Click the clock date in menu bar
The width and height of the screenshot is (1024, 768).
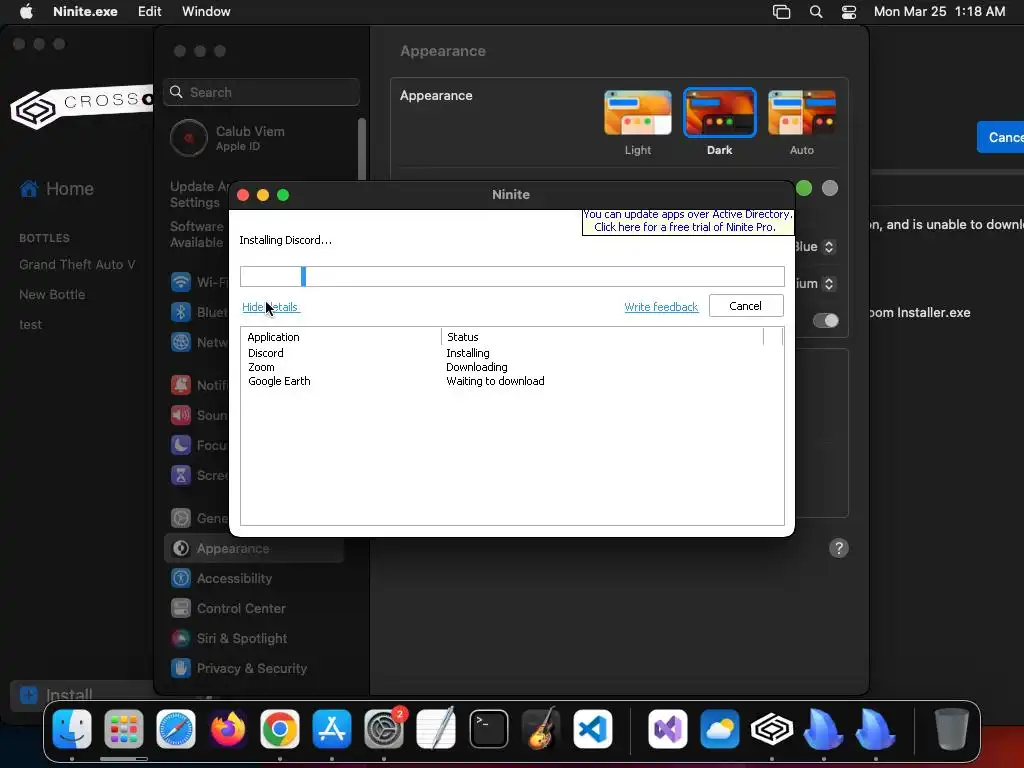939,11
